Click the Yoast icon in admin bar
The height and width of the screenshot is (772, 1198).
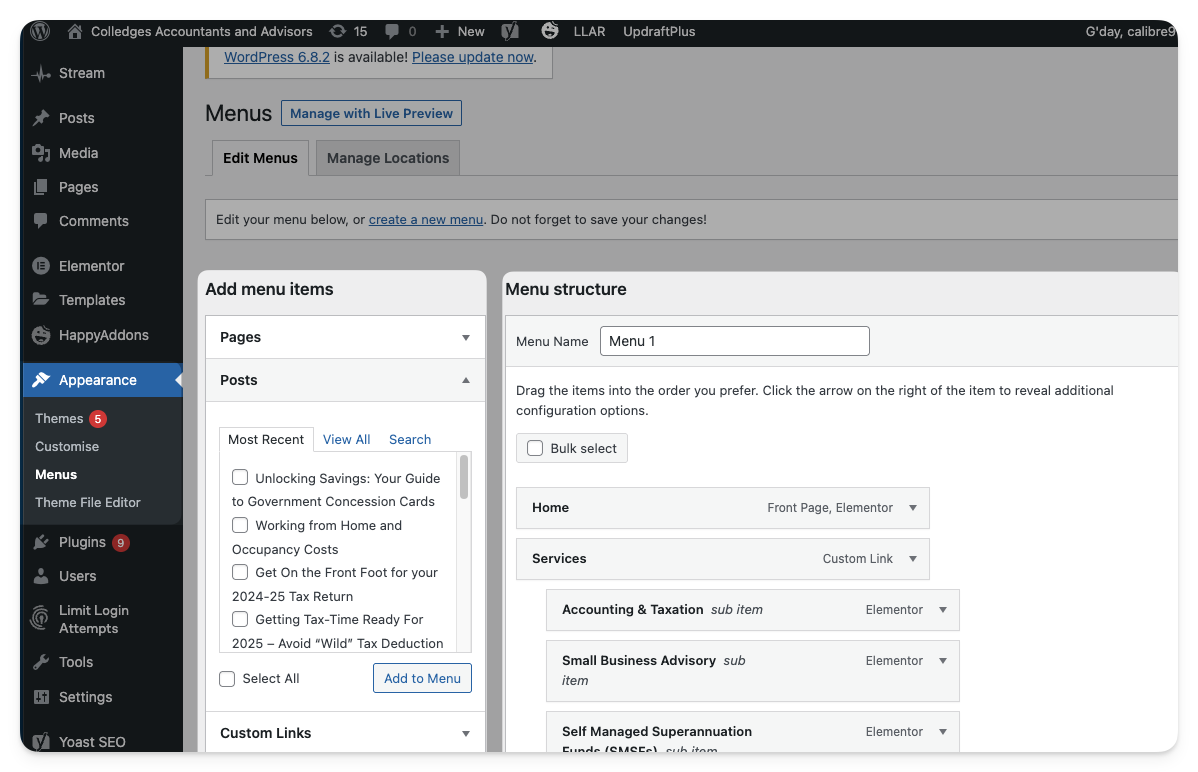(510, 31)
